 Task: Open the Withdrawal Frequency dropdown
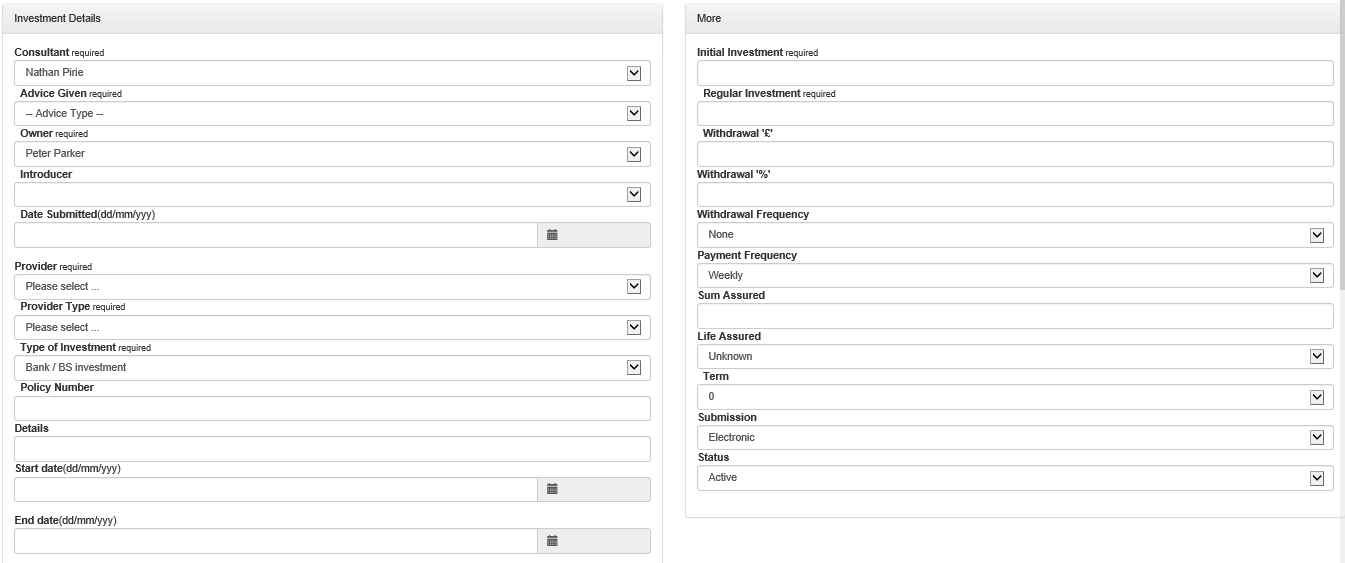tap(1015, 235)
